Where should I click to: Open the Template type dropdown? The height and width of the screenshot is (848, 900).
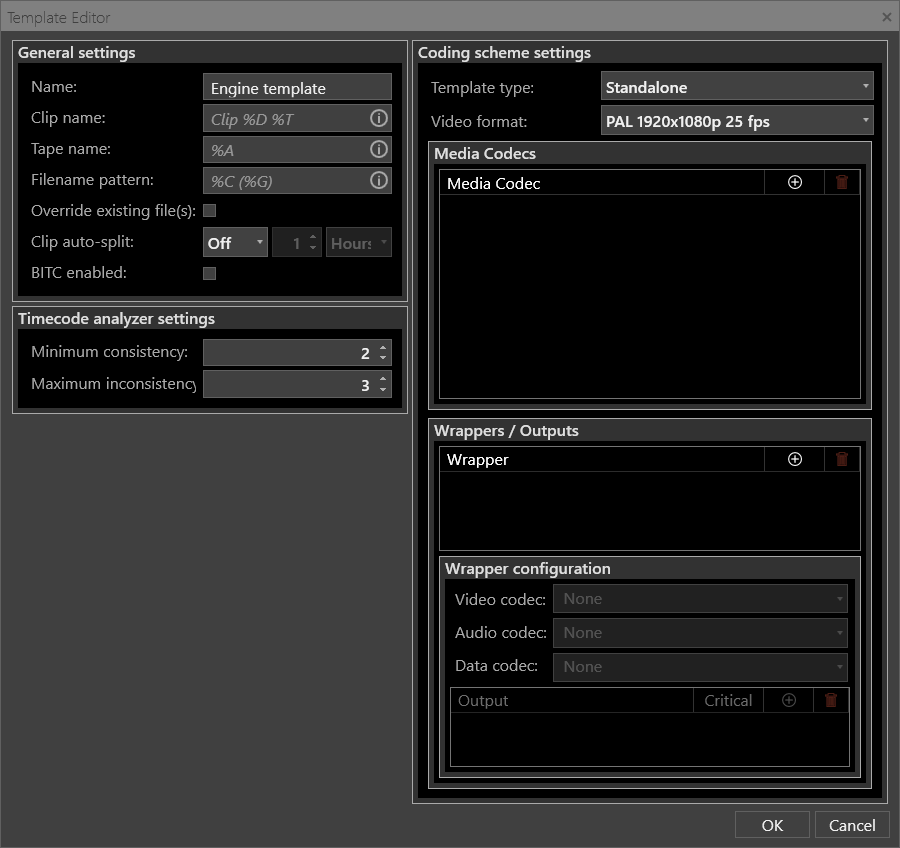(x=737, y=86)
